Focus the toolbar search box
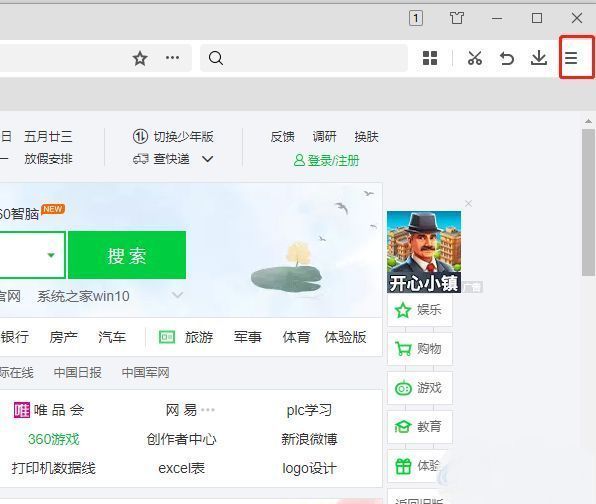 pyautogui.click(x=304, y=58)
